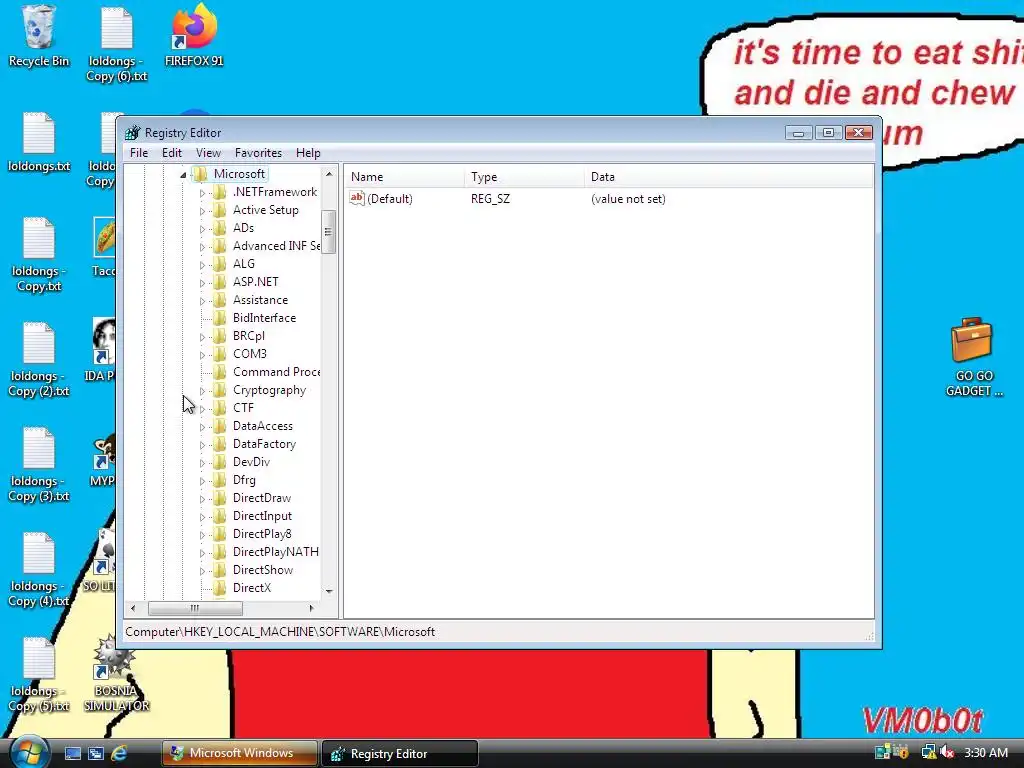
Task: Select loldongs - Copy (3).txt desktop file
Action: click(x=39, y=465)
